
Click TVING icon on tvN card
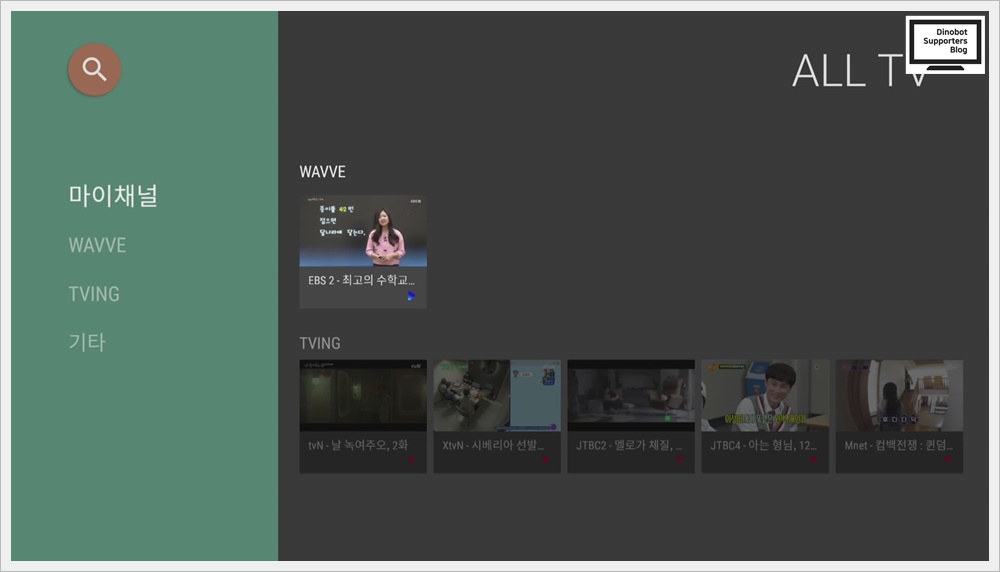tap(412, 460)
